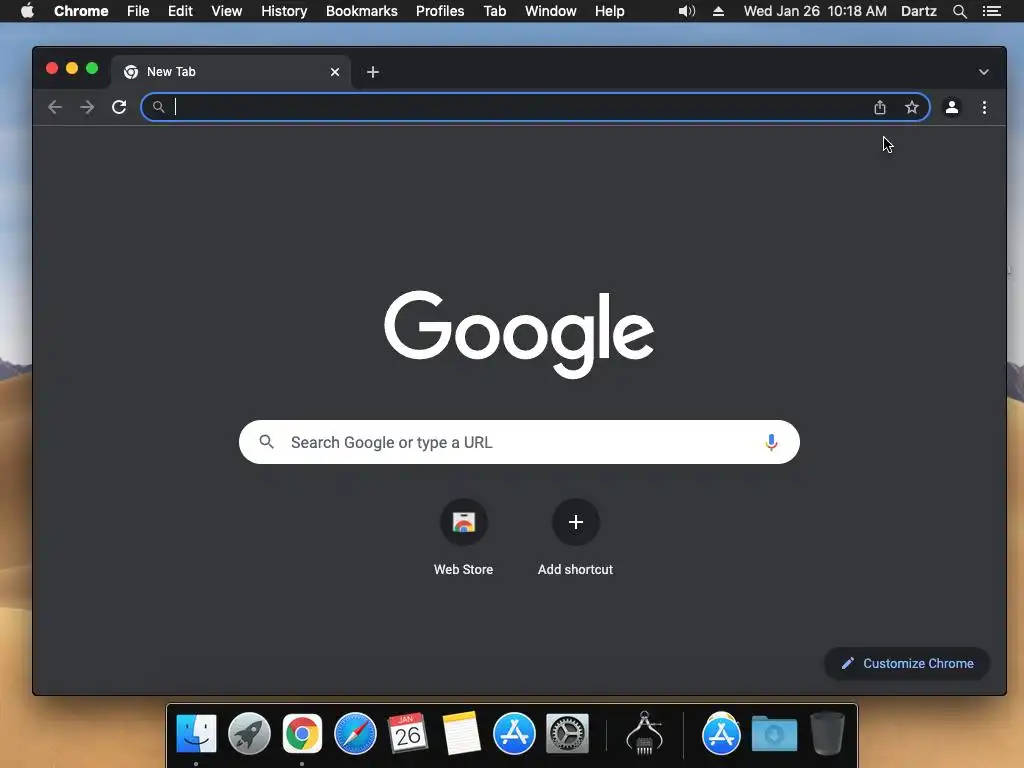The width and height of the screenshot is (1024, 768).
Task: Open System Preferences from the Dock
Action: pyautogui.click(x=567, y=733)
